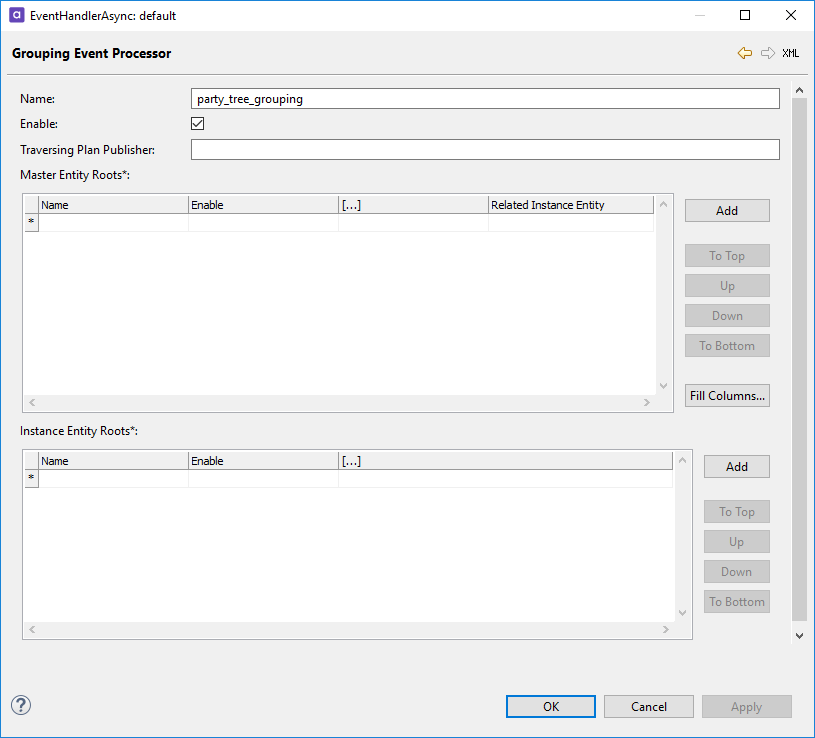Click Fill Columns button
Image resolution: width=815 pixels, height=738 pixels.
click(x=727, y=396)
